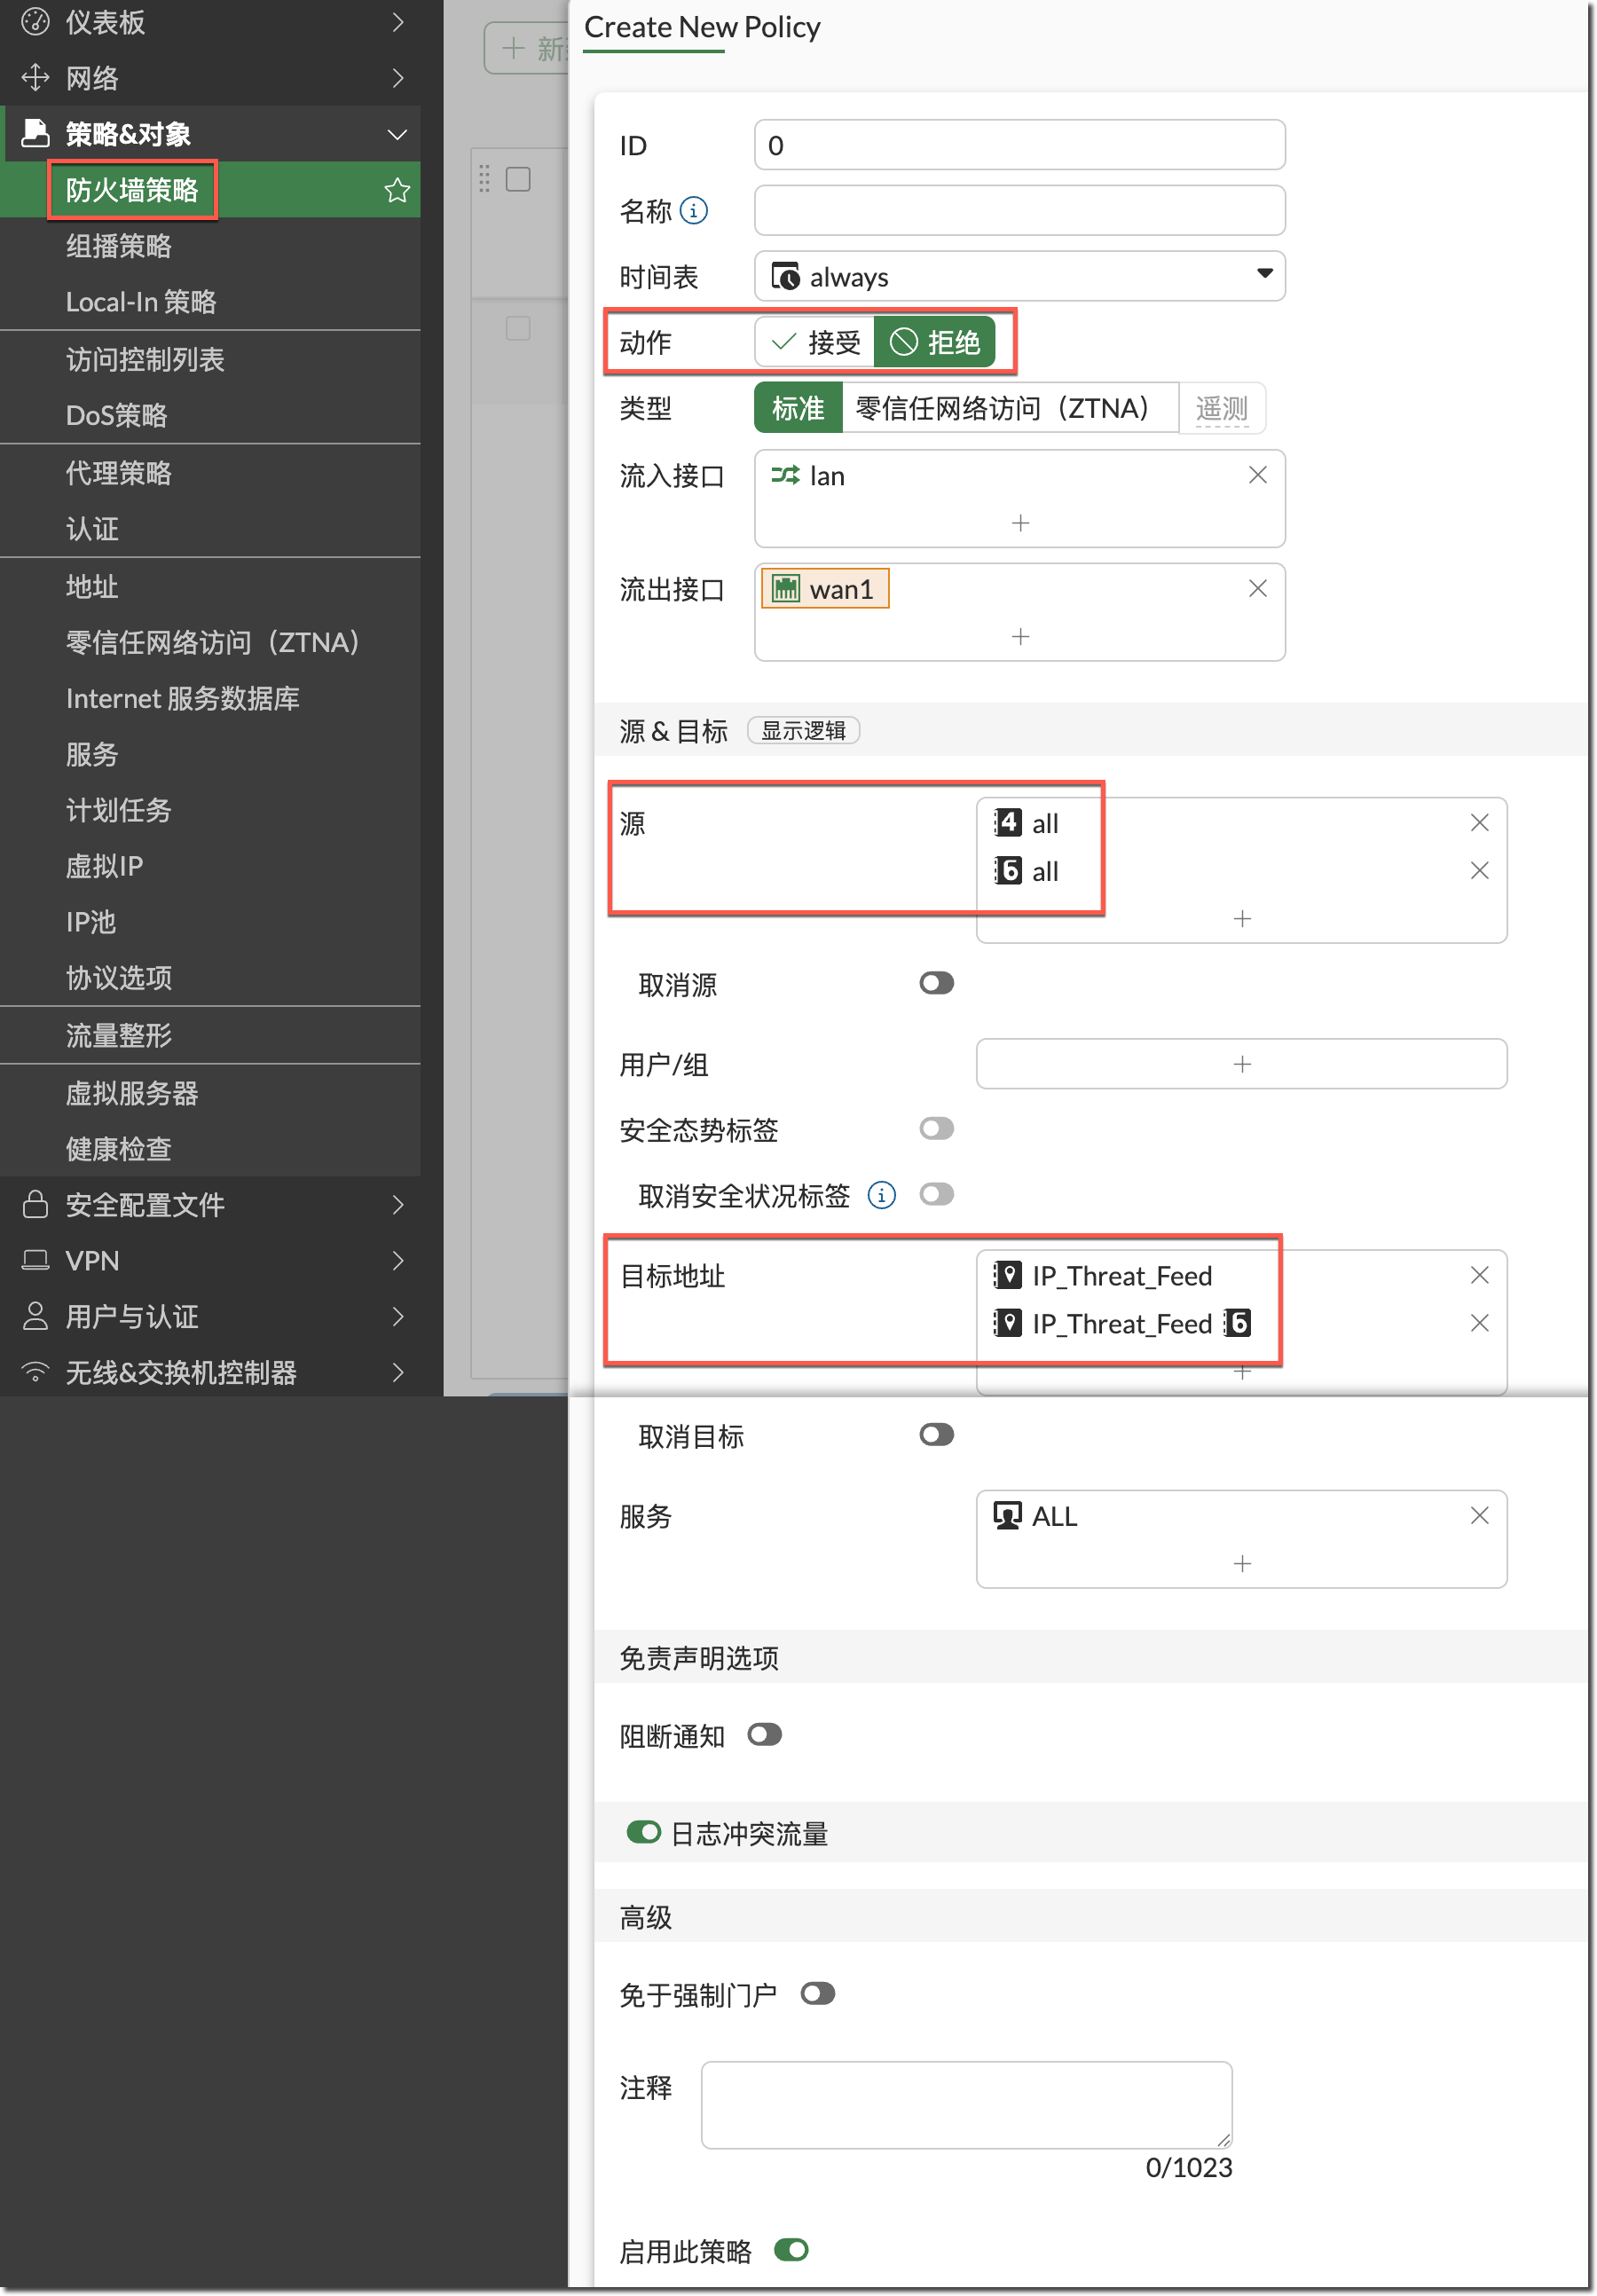Expand the VPN sidebar section
This screenshot has height=2296, width=1597.
point(210,1261)
